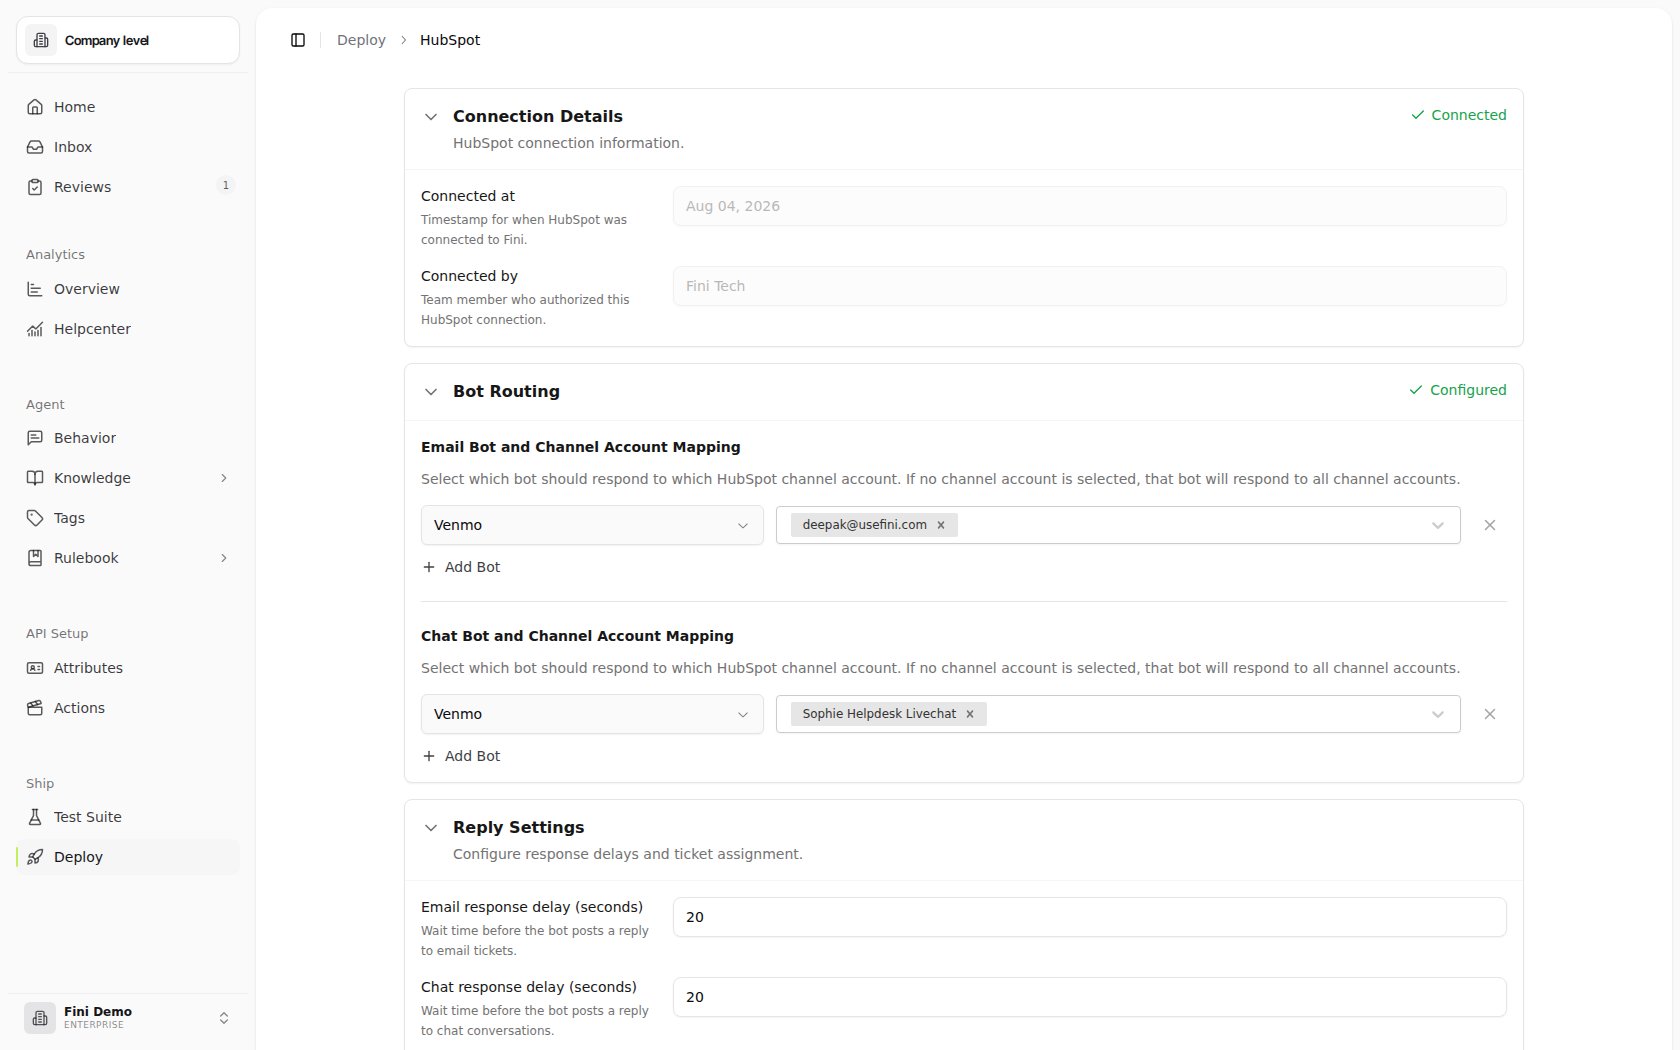Collapse the Connection Details section
The width and height of the screenshot is (1680, 1050).
(x=431, y=117)
